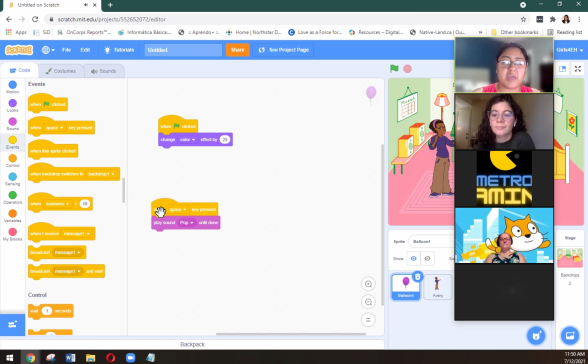Show the sprite using the eye toggle
588x364 pixels.
coord(413,258)
